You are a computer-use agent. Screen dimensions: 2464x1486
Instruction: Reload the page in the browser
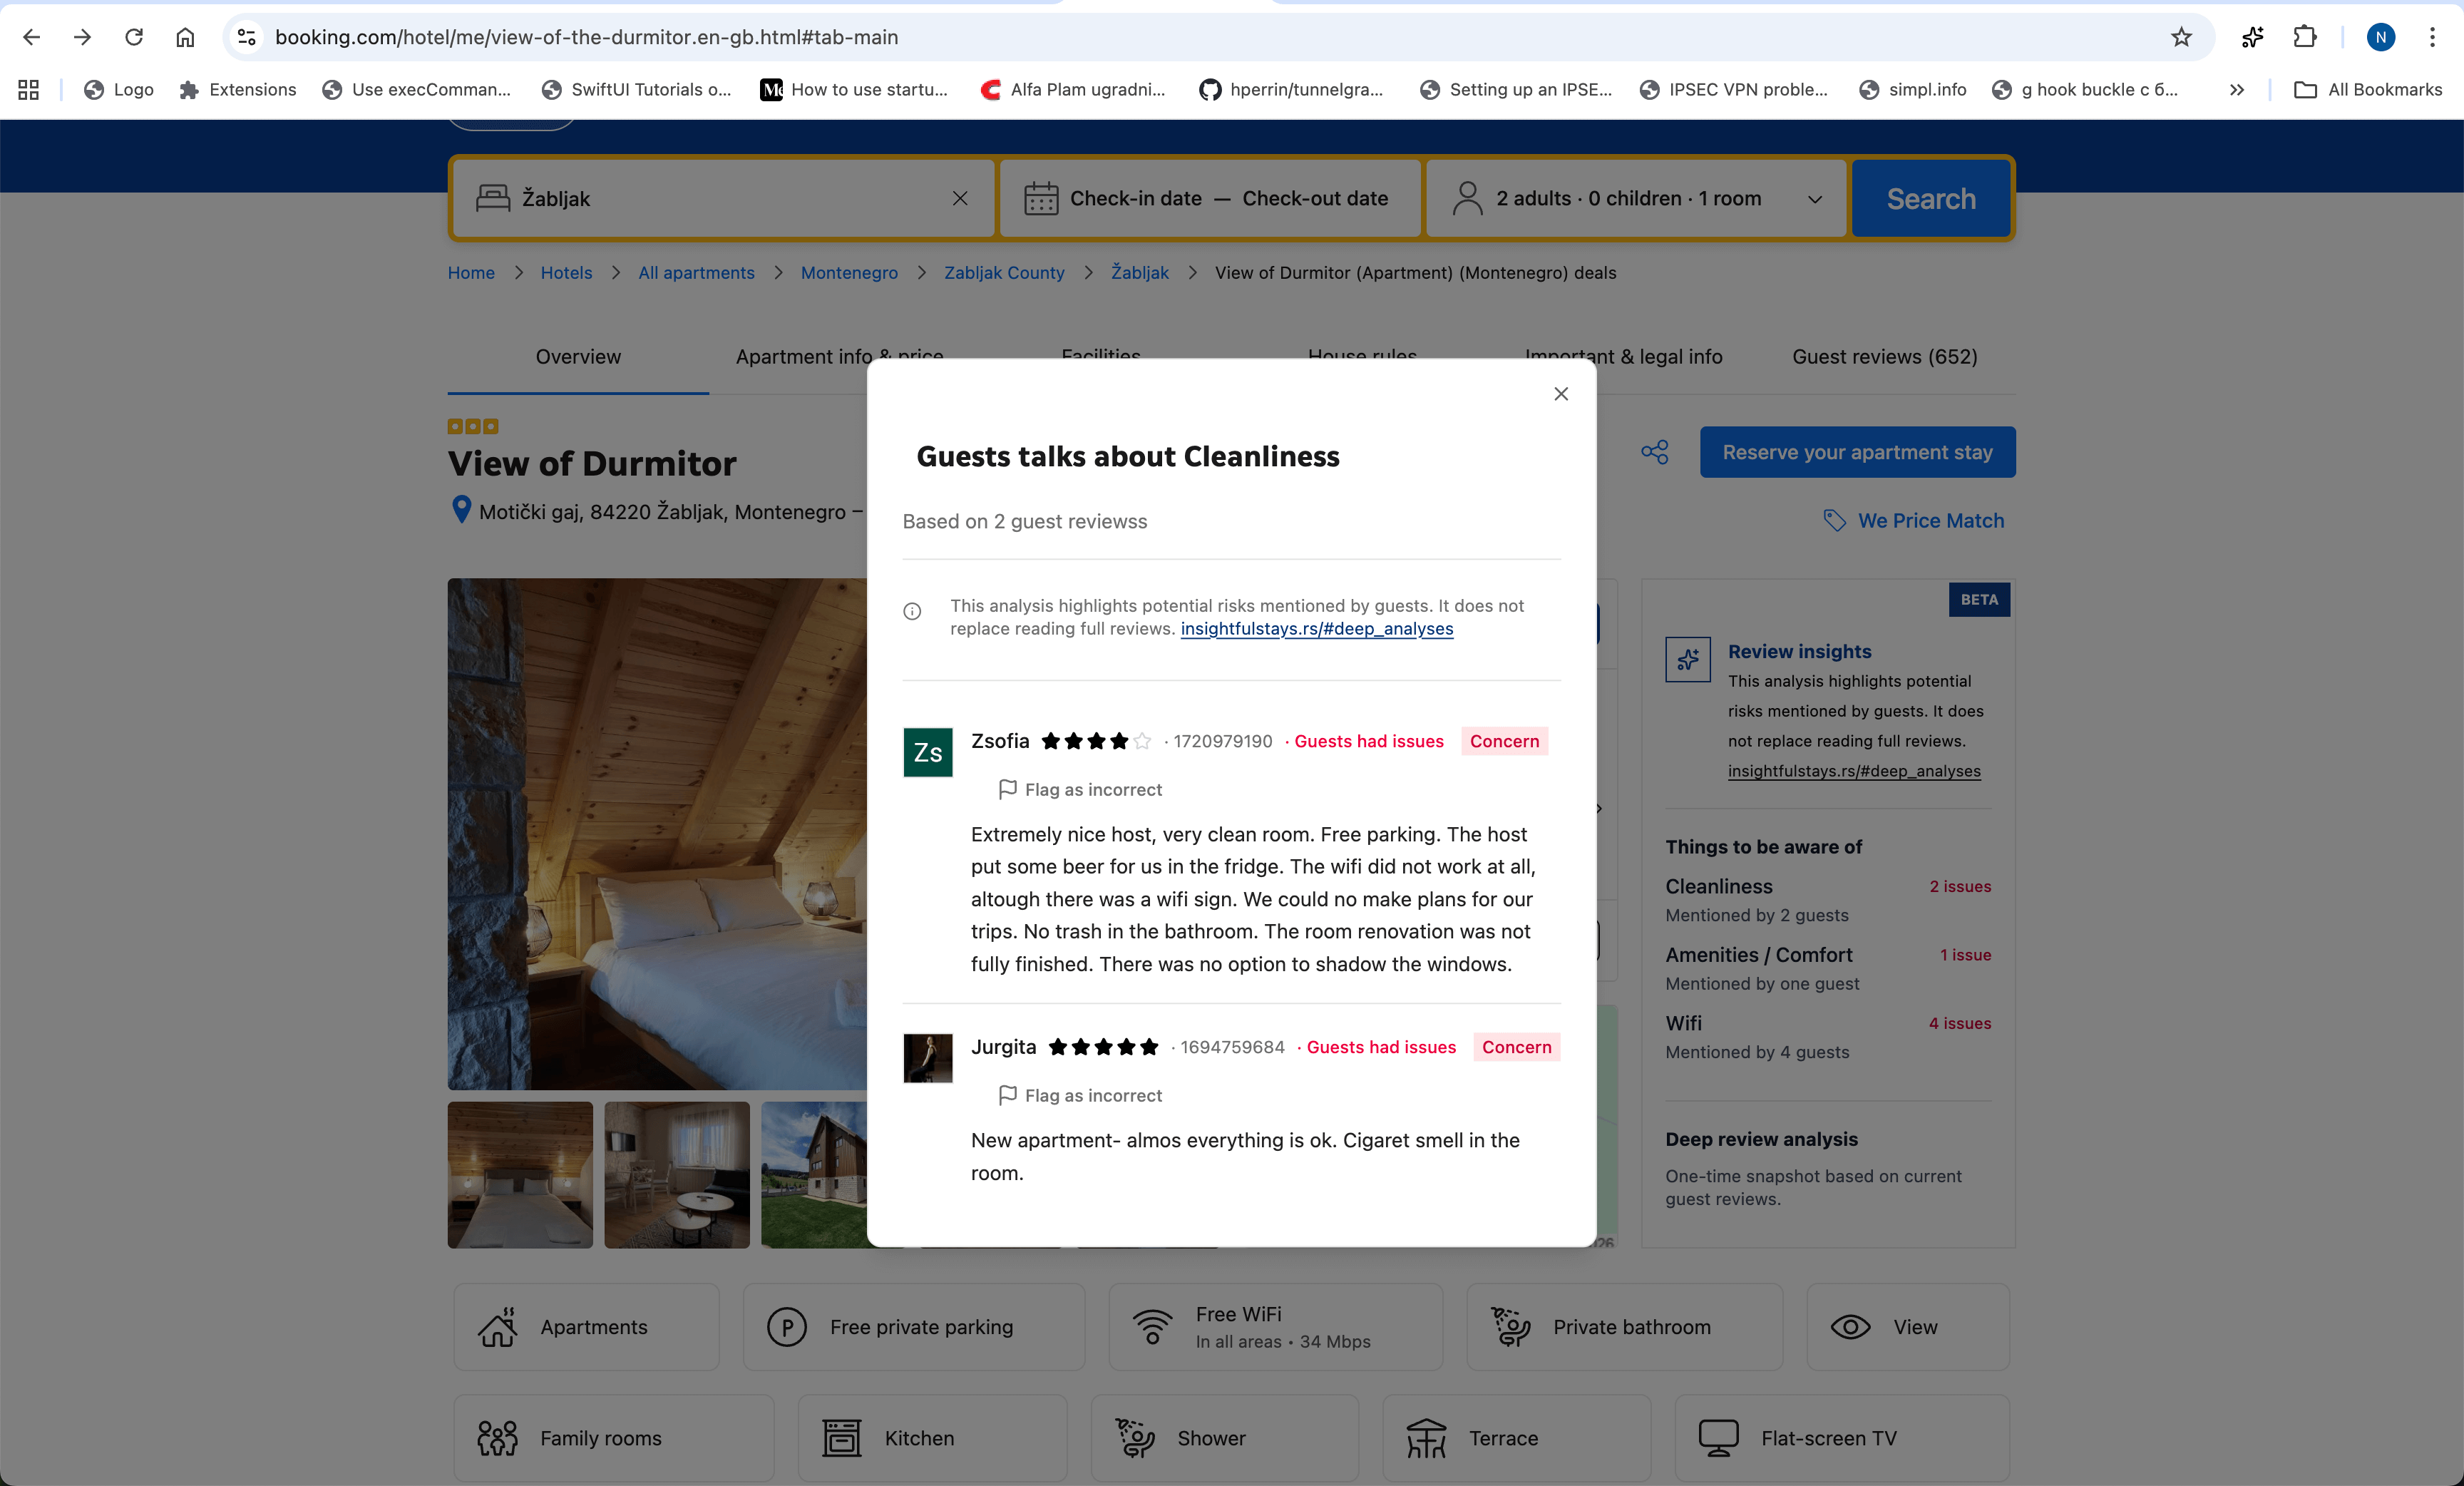pyautogui.click(x=134, y=37)
